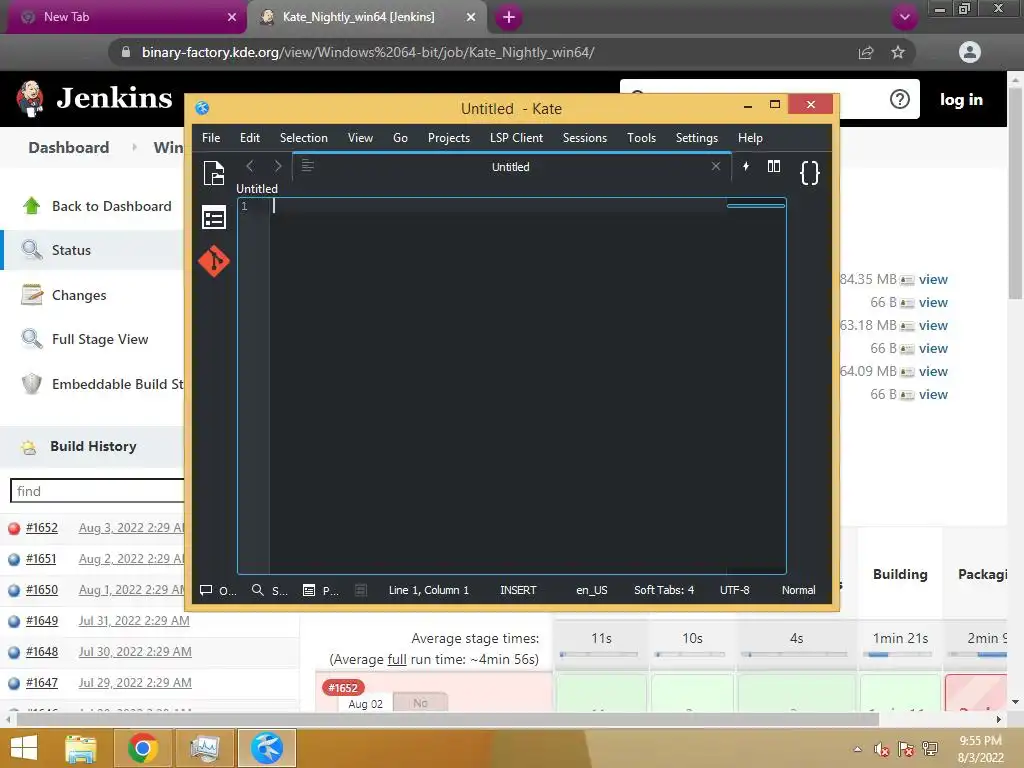1024x768 pixels.
Task: Click view link beside 84.35 MB artifact
Action: (933, 280)
